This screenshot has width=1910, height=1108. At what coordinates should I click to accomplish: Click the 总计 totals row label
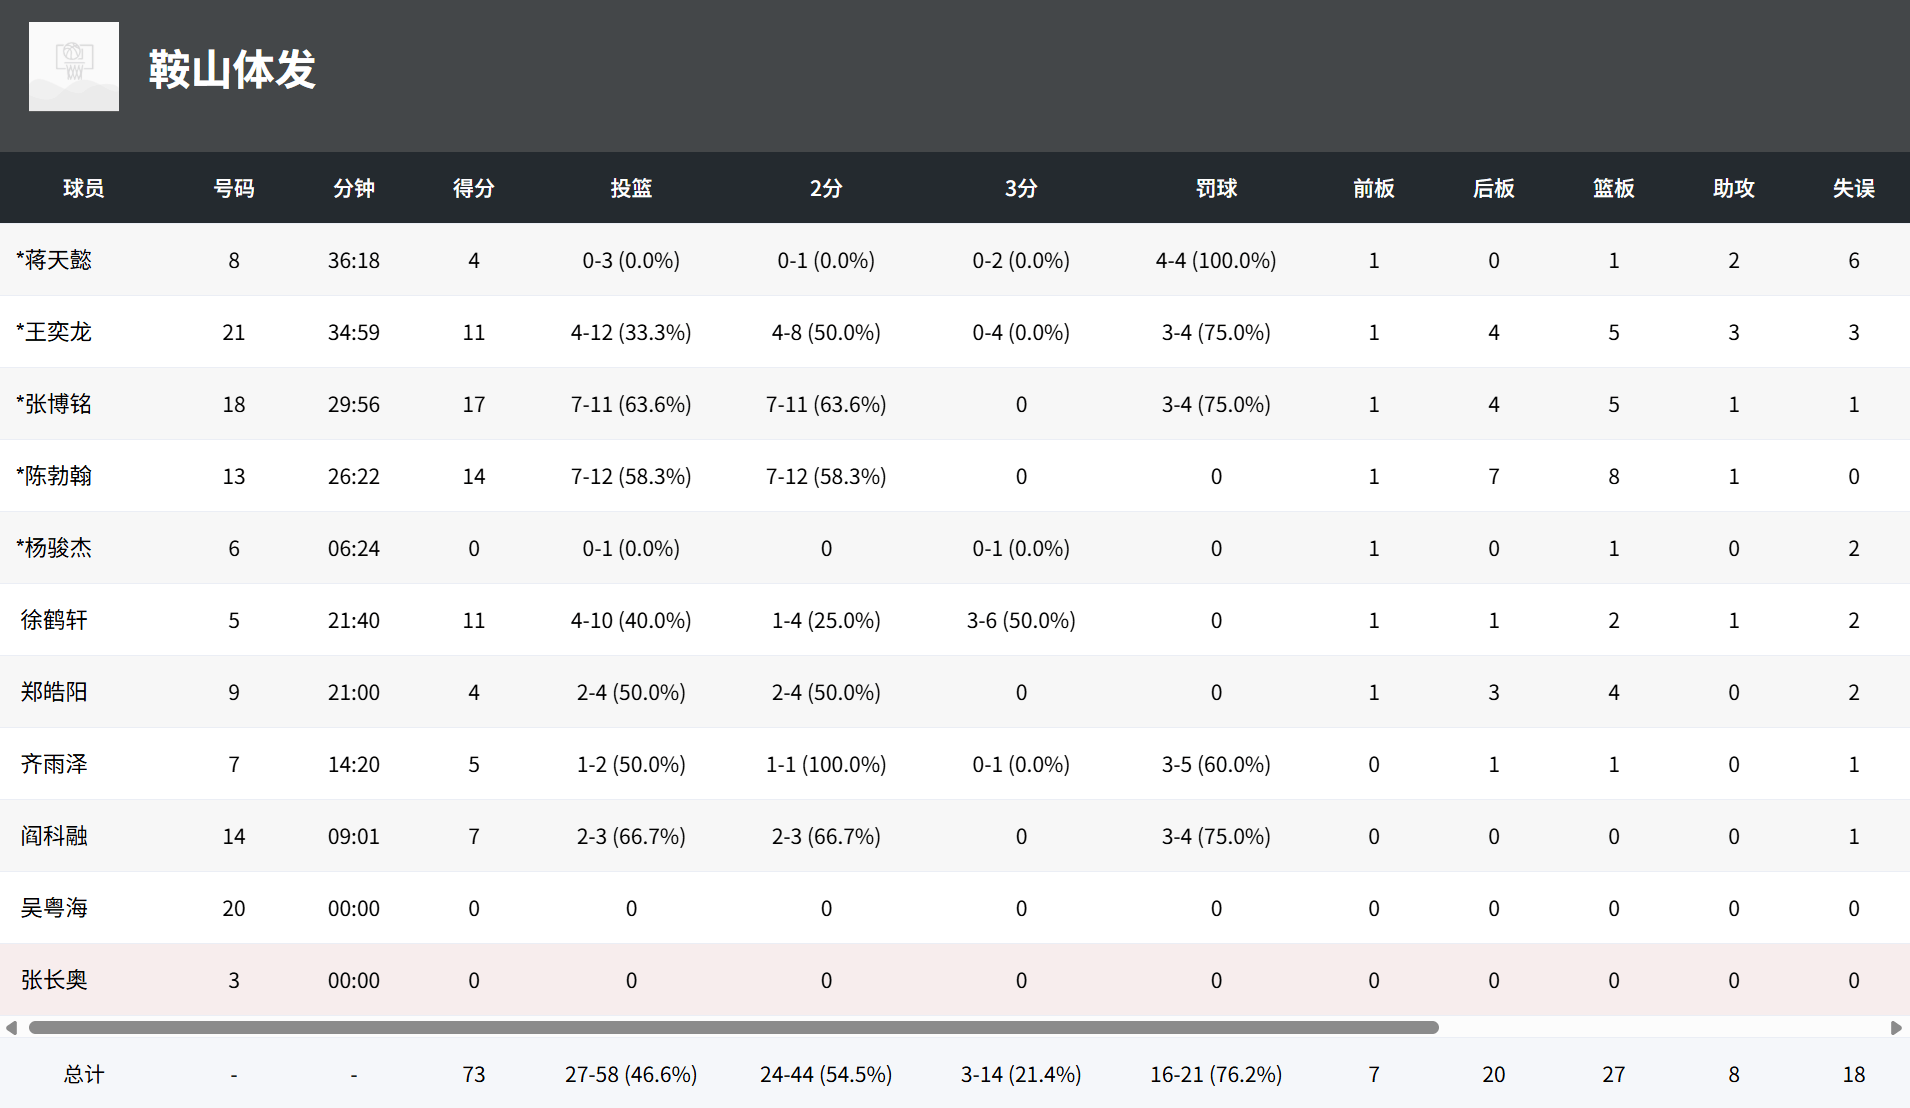pos(84,1074)
